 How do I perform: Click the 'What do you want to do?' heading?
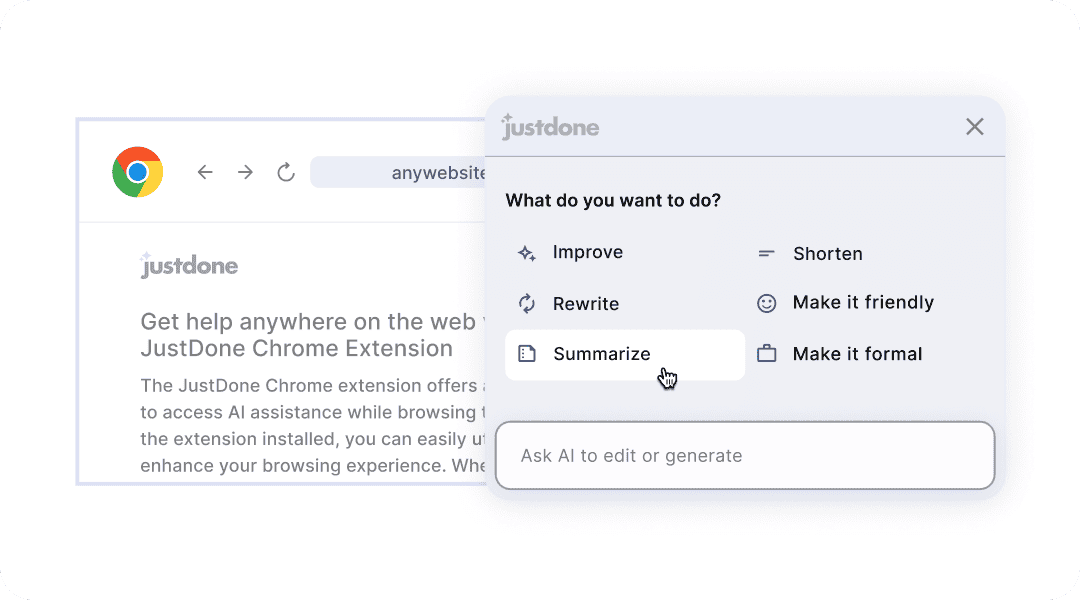(613, 200)
